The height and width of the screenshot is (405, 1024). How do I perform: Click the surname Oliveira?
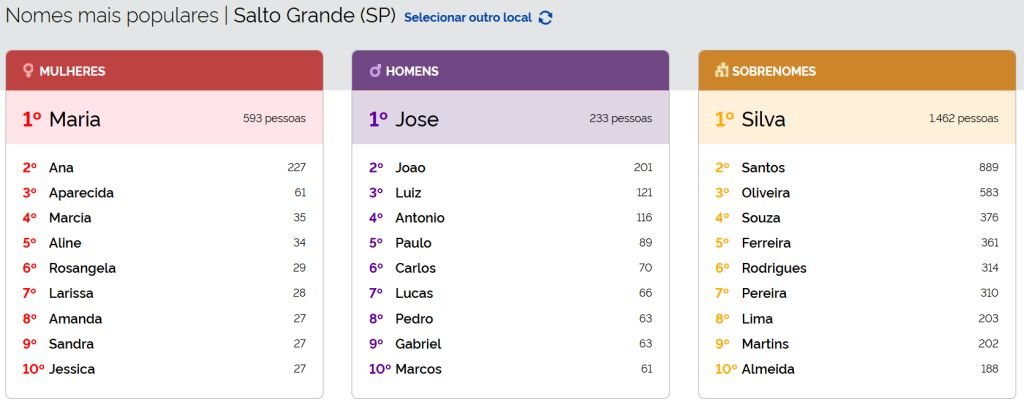(x=766, y=193)
